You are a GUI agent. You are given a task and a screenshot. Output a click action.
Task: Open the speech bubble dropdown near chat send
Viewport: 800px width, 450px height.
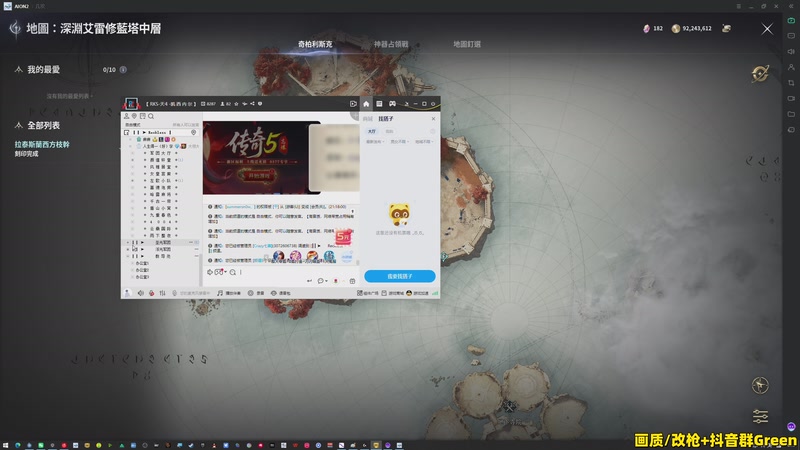coord(322,281)
